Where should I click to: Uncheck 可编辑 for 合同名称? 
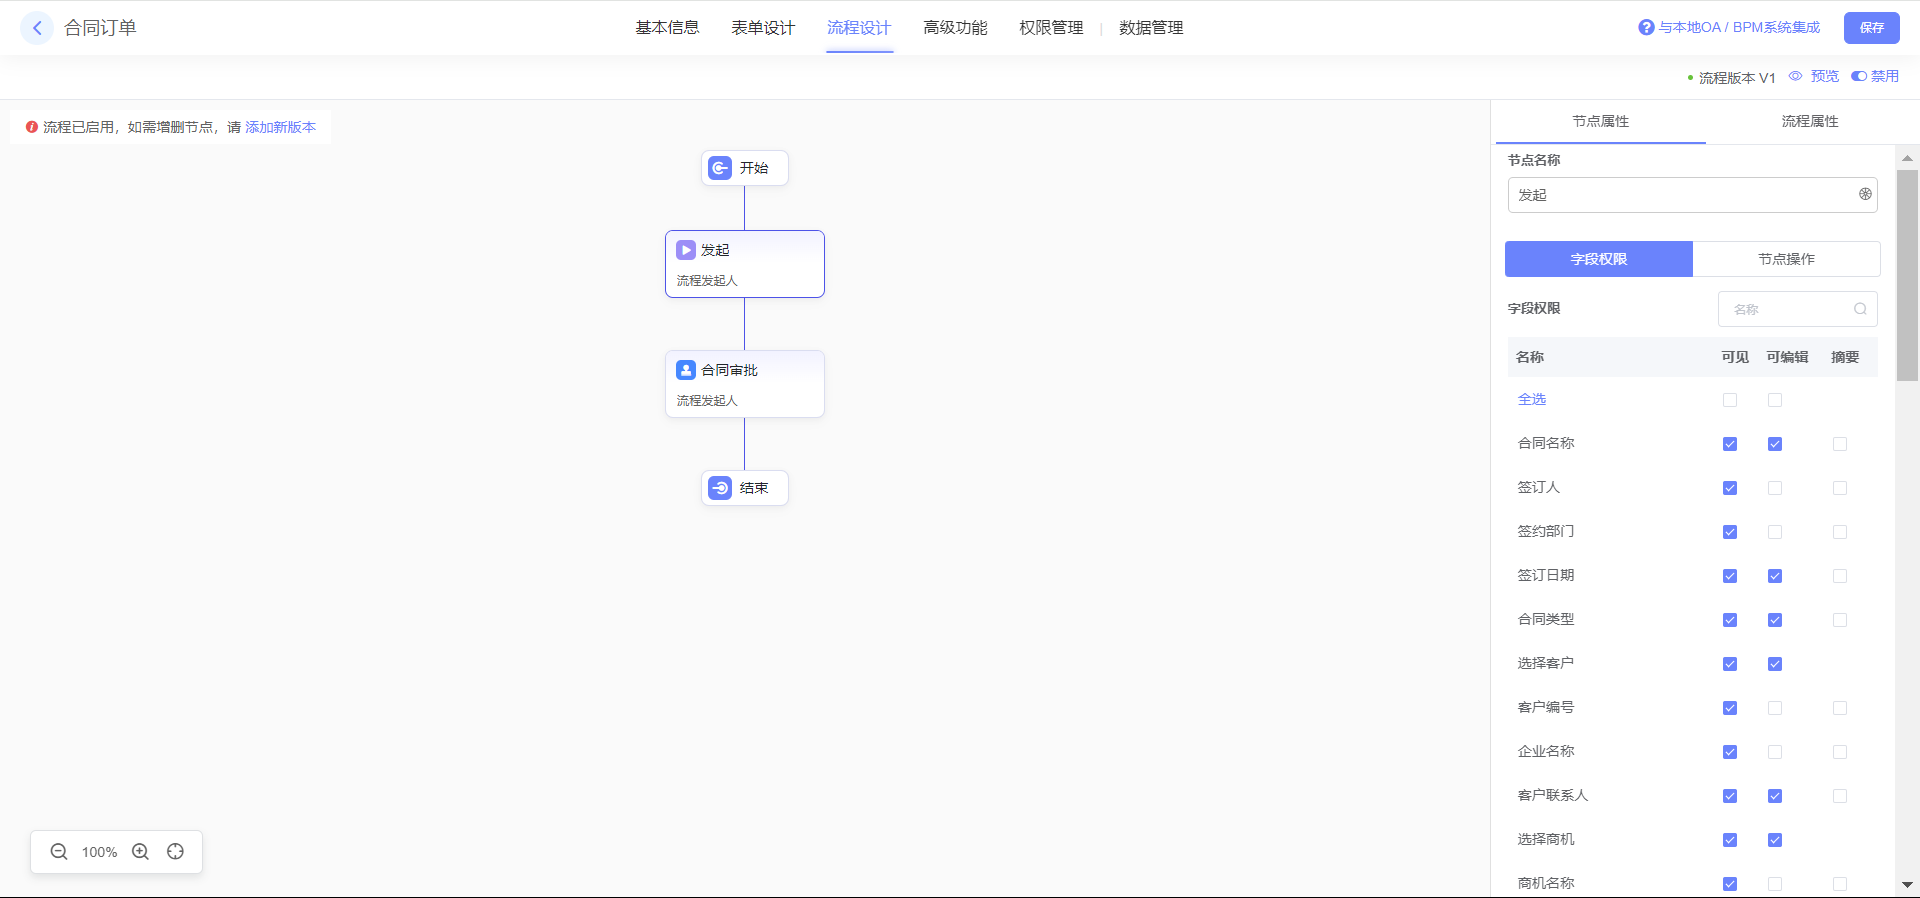pyautogui.click(x=1775, y=444)
